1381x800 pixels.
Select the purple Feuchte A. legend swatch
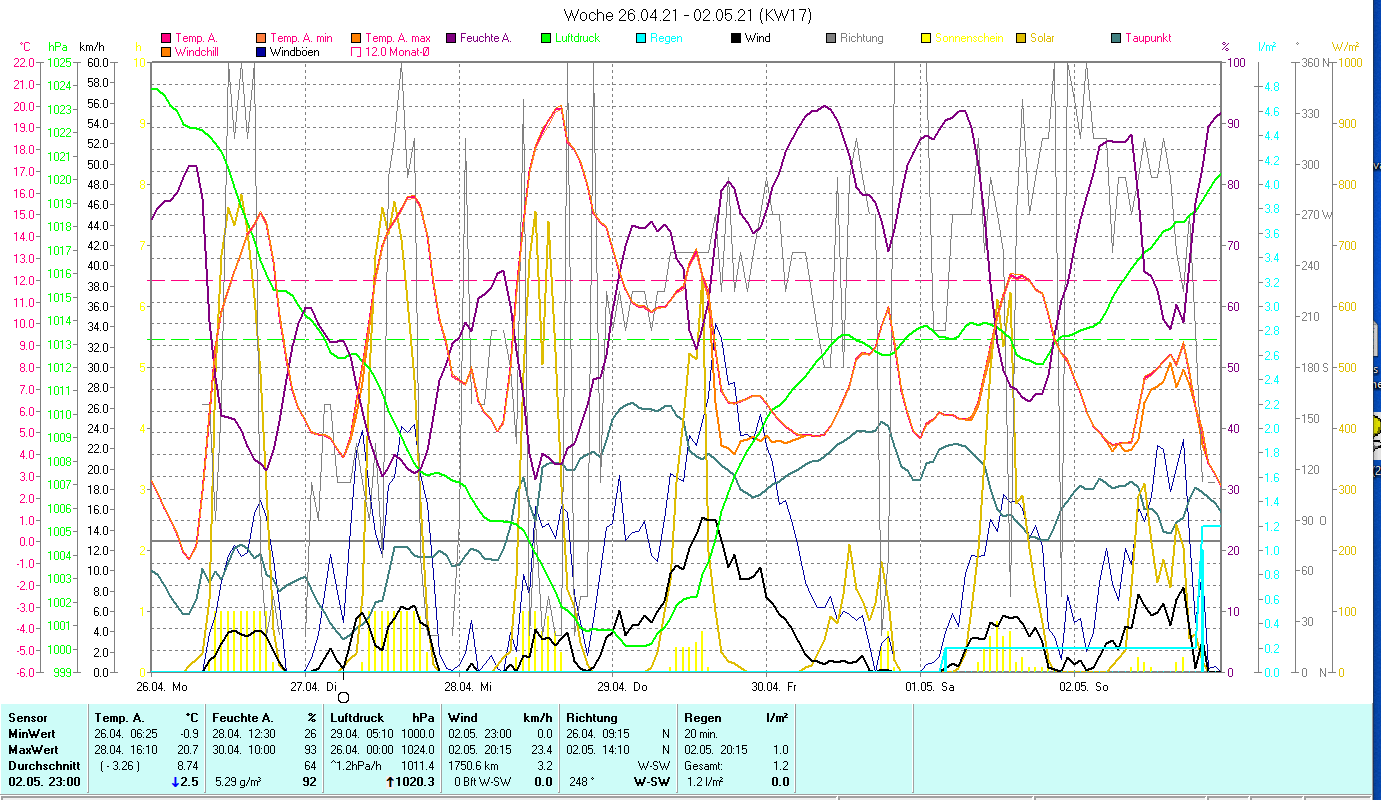click(x=451, y=38)
